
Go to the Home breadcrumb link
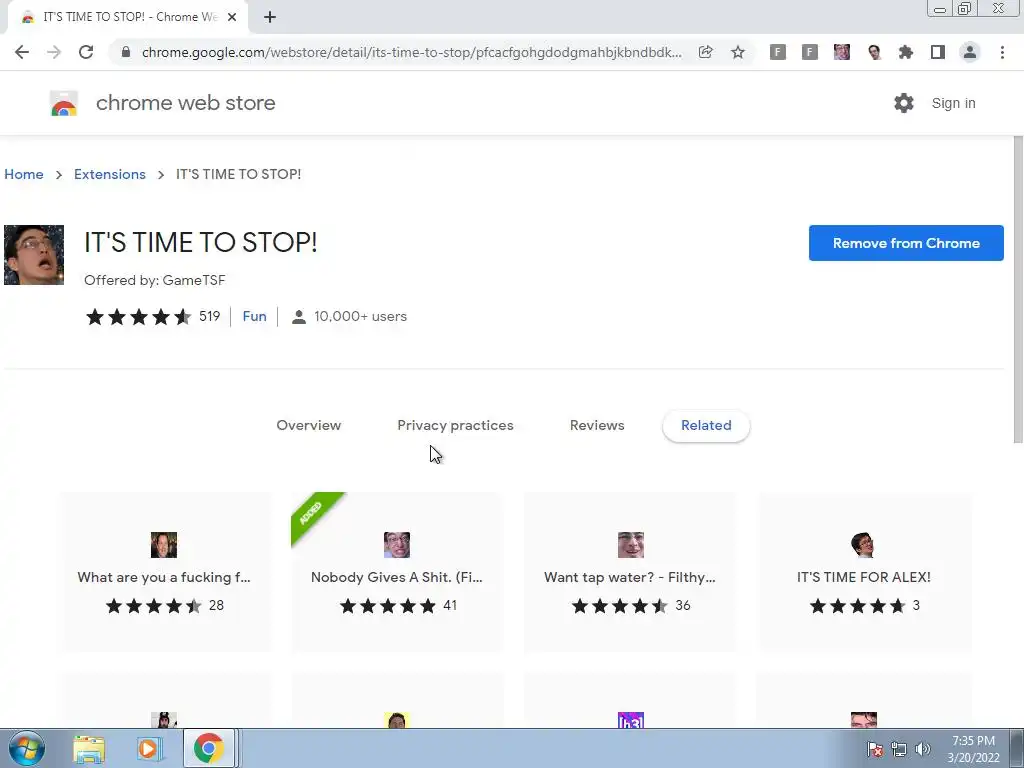pyautogui.click(x=24, y=174)
